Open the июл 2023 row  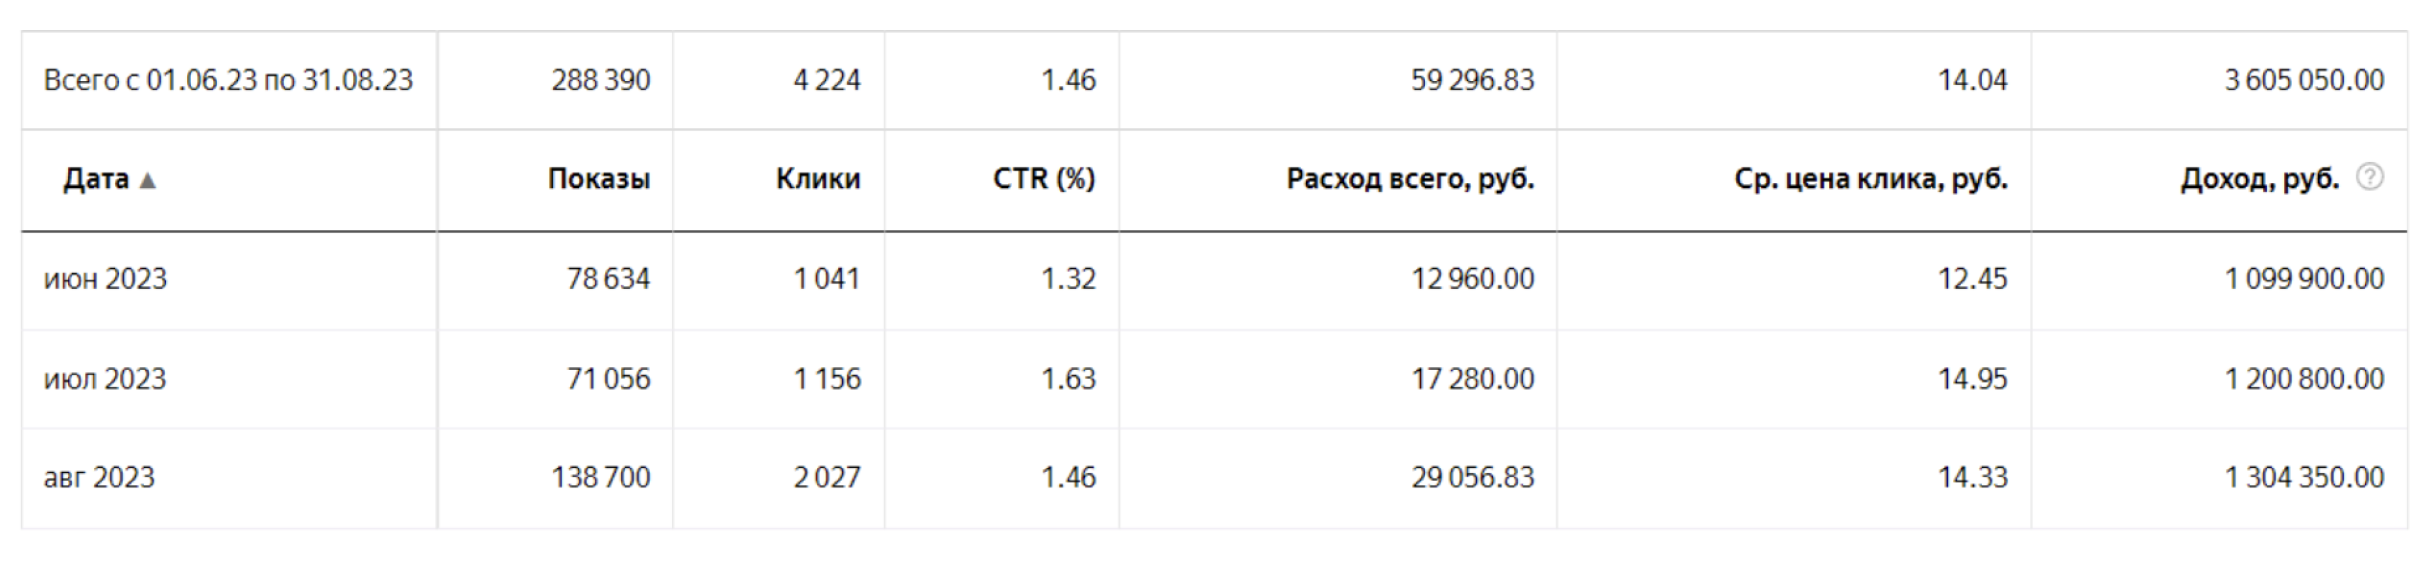(105, 379)
